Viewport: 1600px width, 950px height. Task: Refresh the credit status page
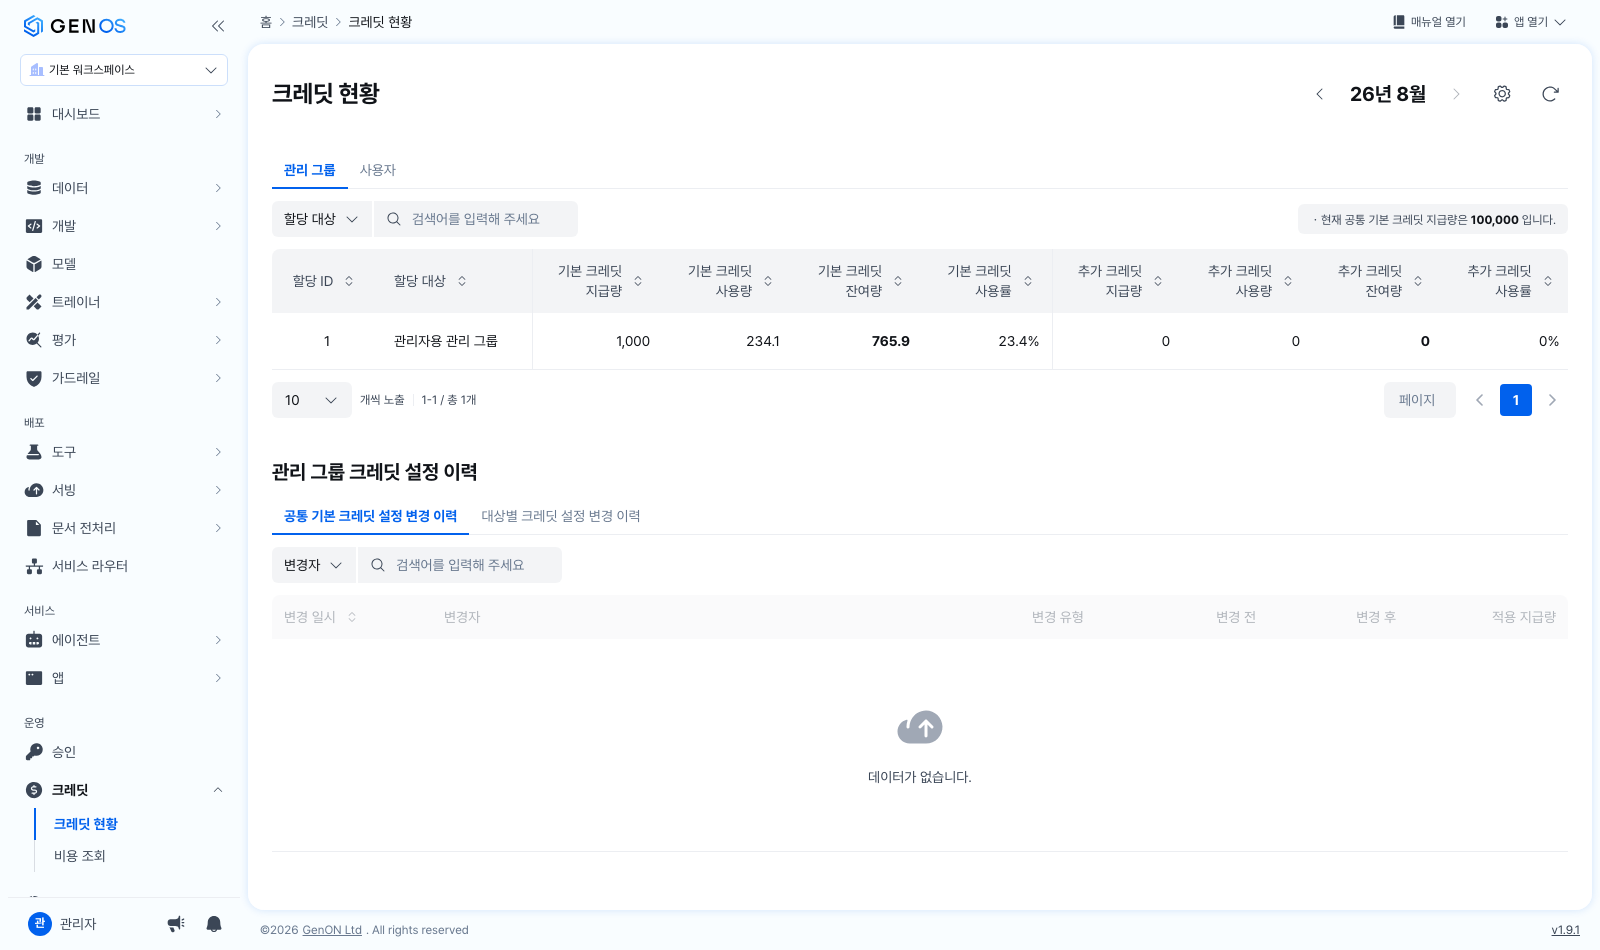[1550, 94]
